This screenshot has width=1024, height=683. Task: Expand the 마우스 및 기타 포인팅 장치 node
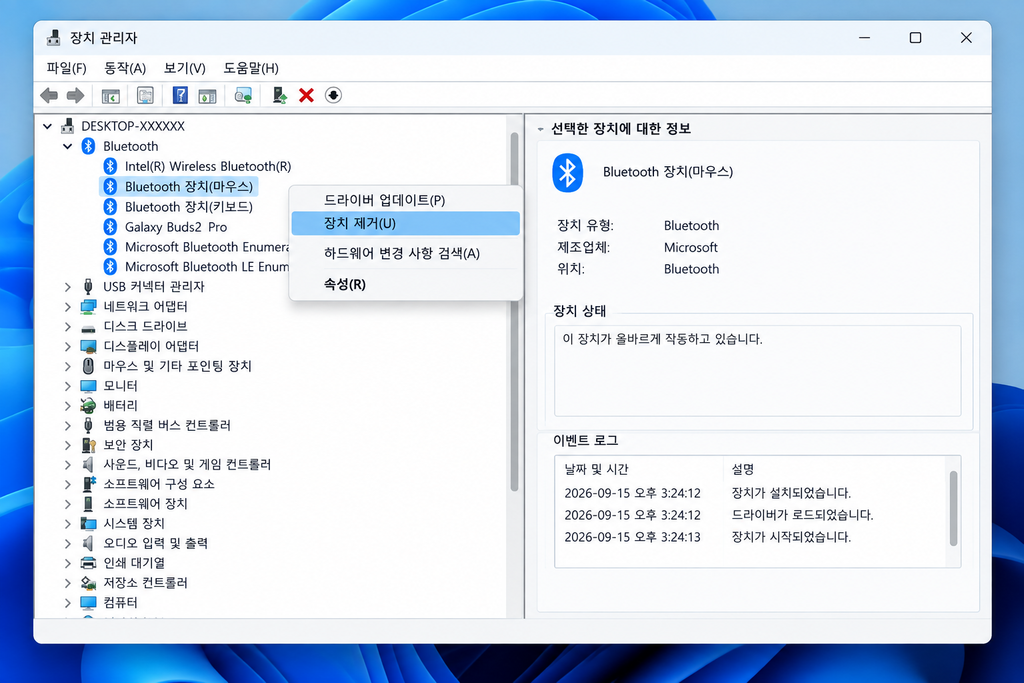pos(67,366)
